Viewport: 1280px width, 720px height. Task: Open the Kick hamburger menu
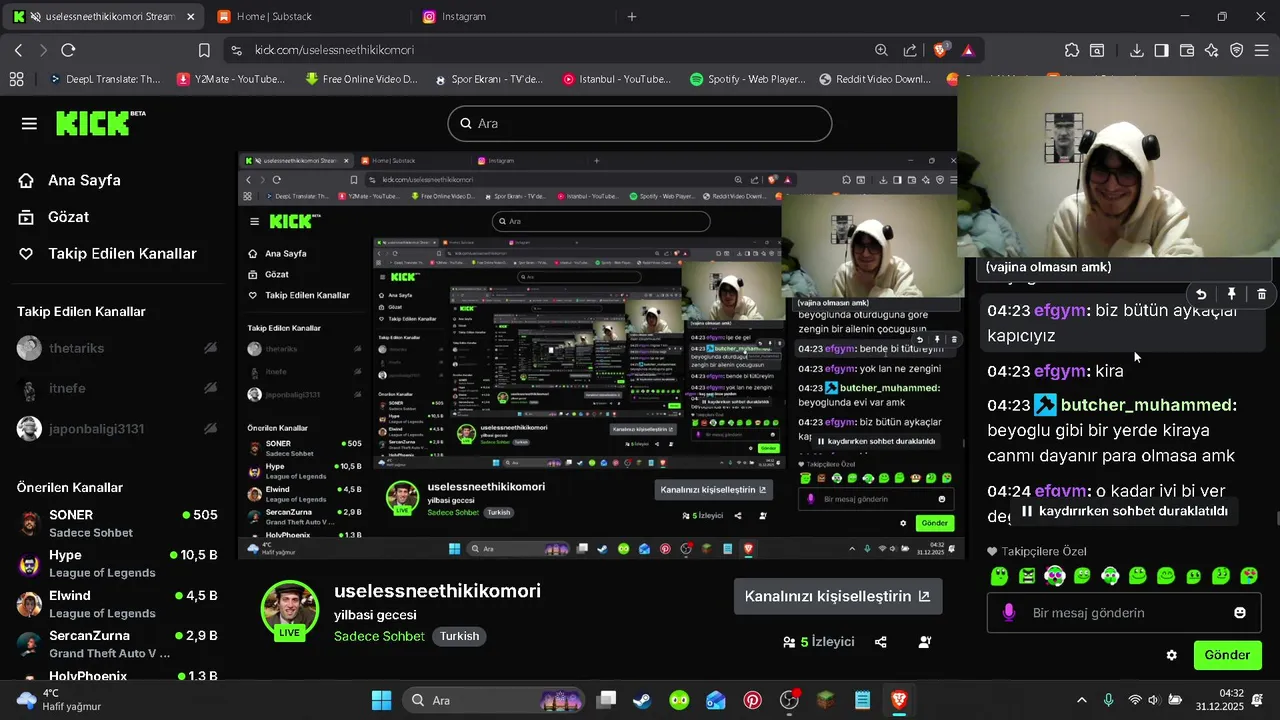(x=29, y=123)
